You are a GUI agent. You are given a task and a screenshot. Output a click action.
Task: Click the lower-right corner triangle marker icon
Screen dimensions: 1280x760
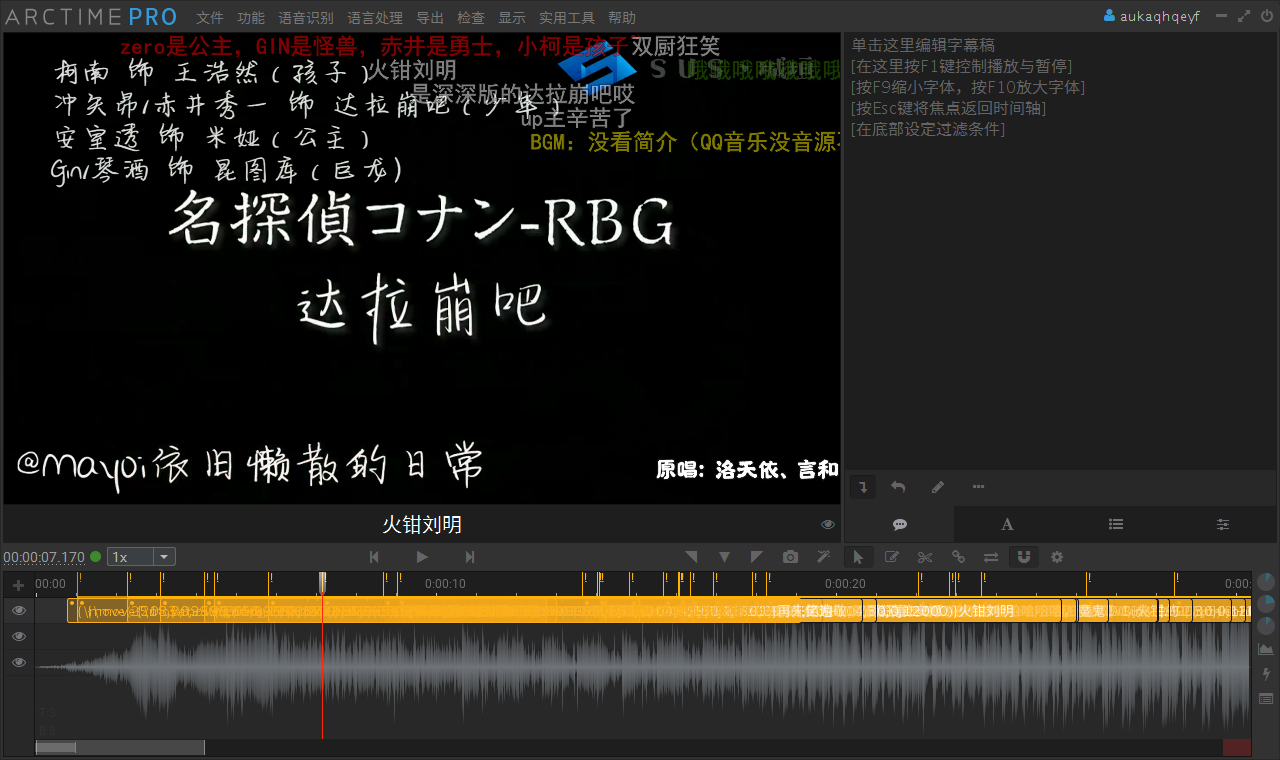691,557
